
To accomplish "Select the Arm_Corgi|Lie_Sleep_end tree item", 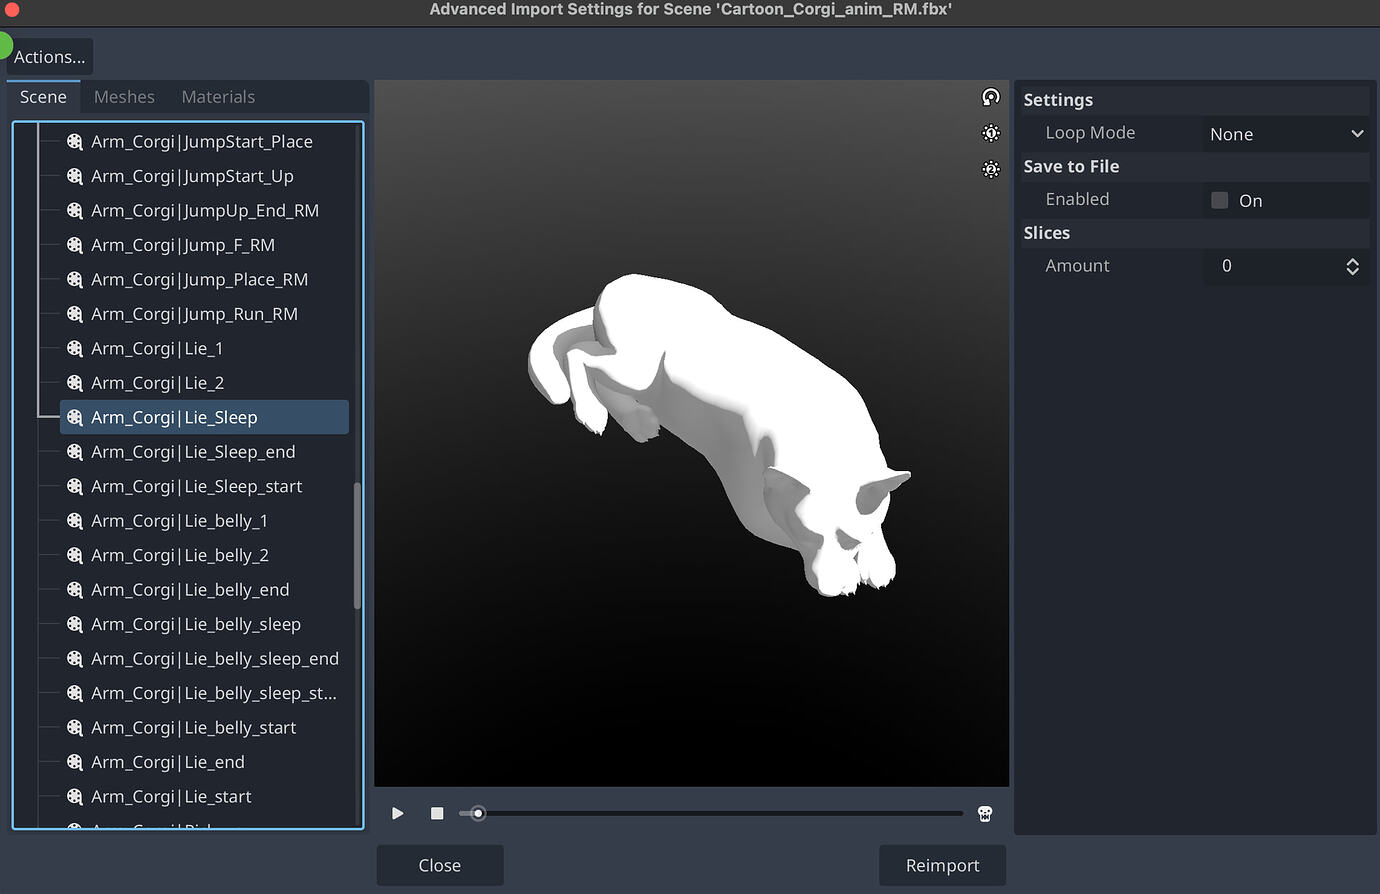I will pos(192,451).
